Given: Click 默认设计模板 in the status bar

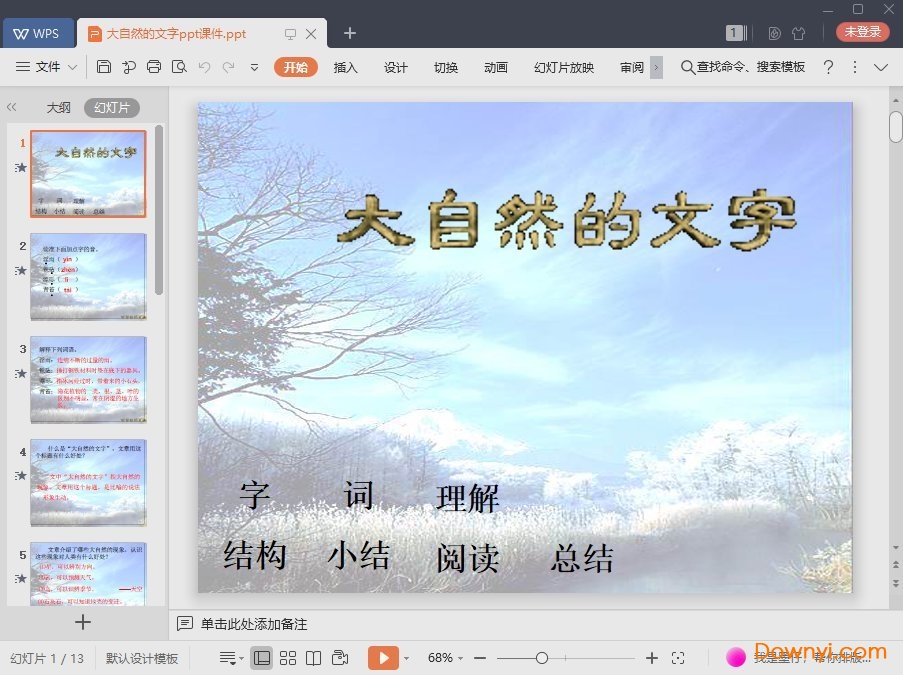Looking at the screenshot, I should pos(142,658).
